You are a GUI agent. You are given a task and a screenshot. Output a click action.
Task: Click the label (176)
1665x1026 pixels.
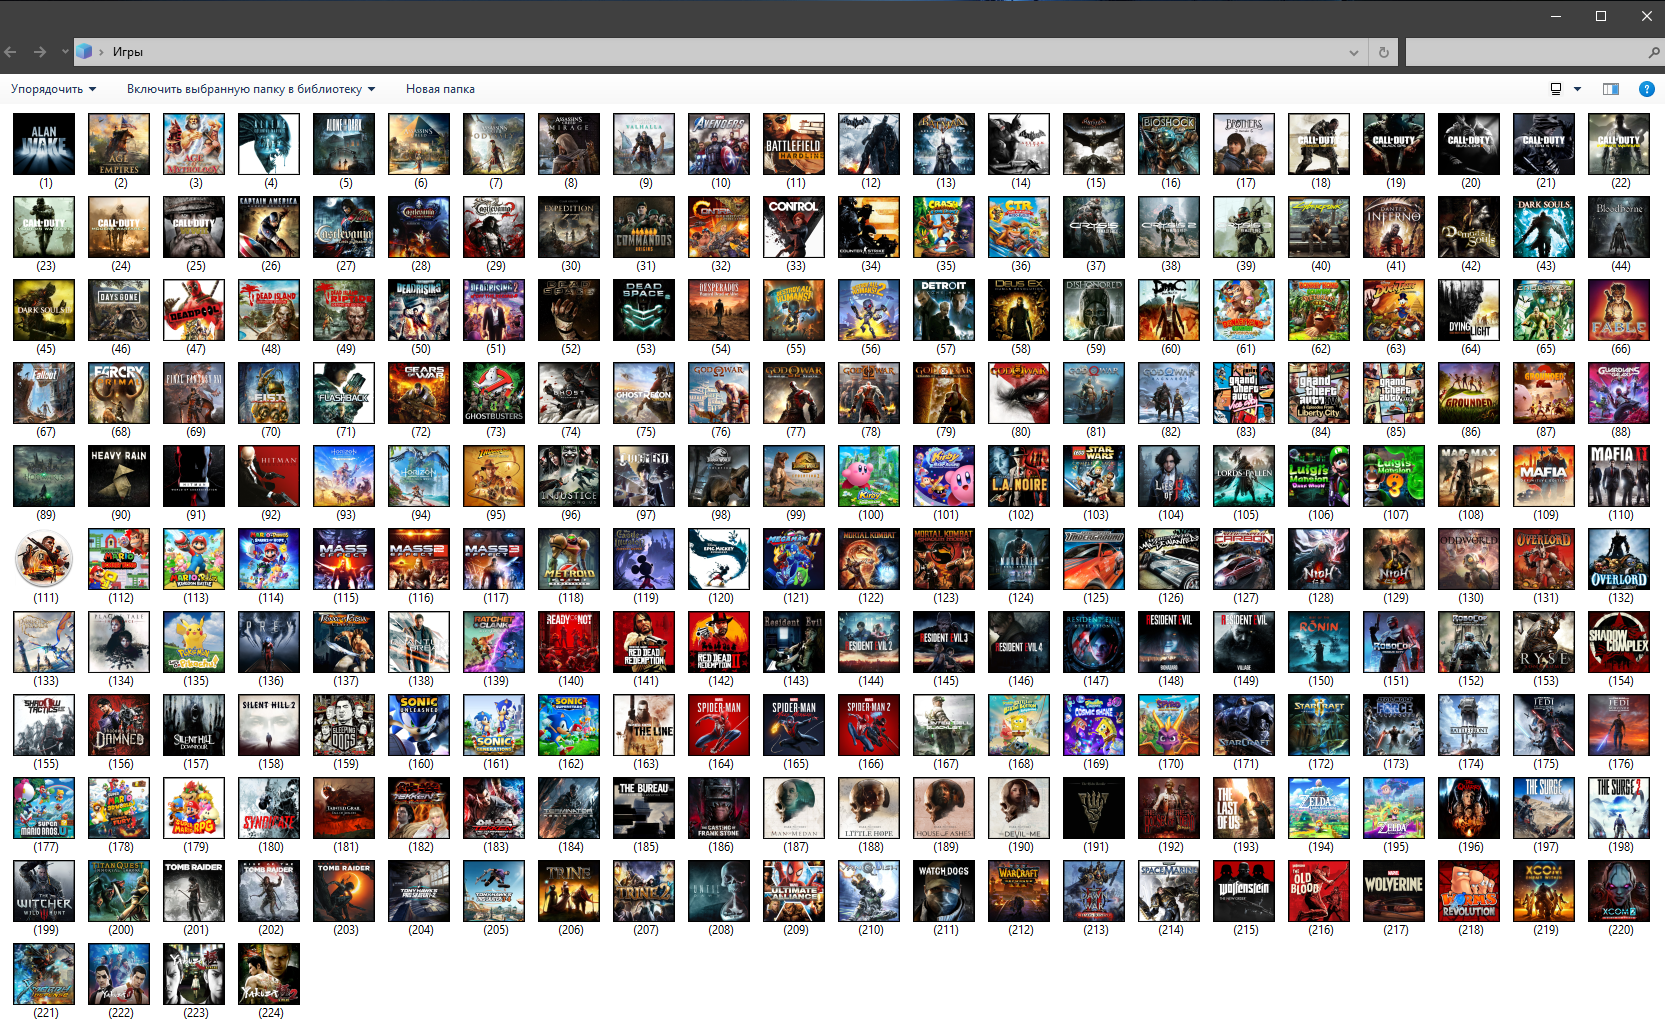[x=1621, y=764]
